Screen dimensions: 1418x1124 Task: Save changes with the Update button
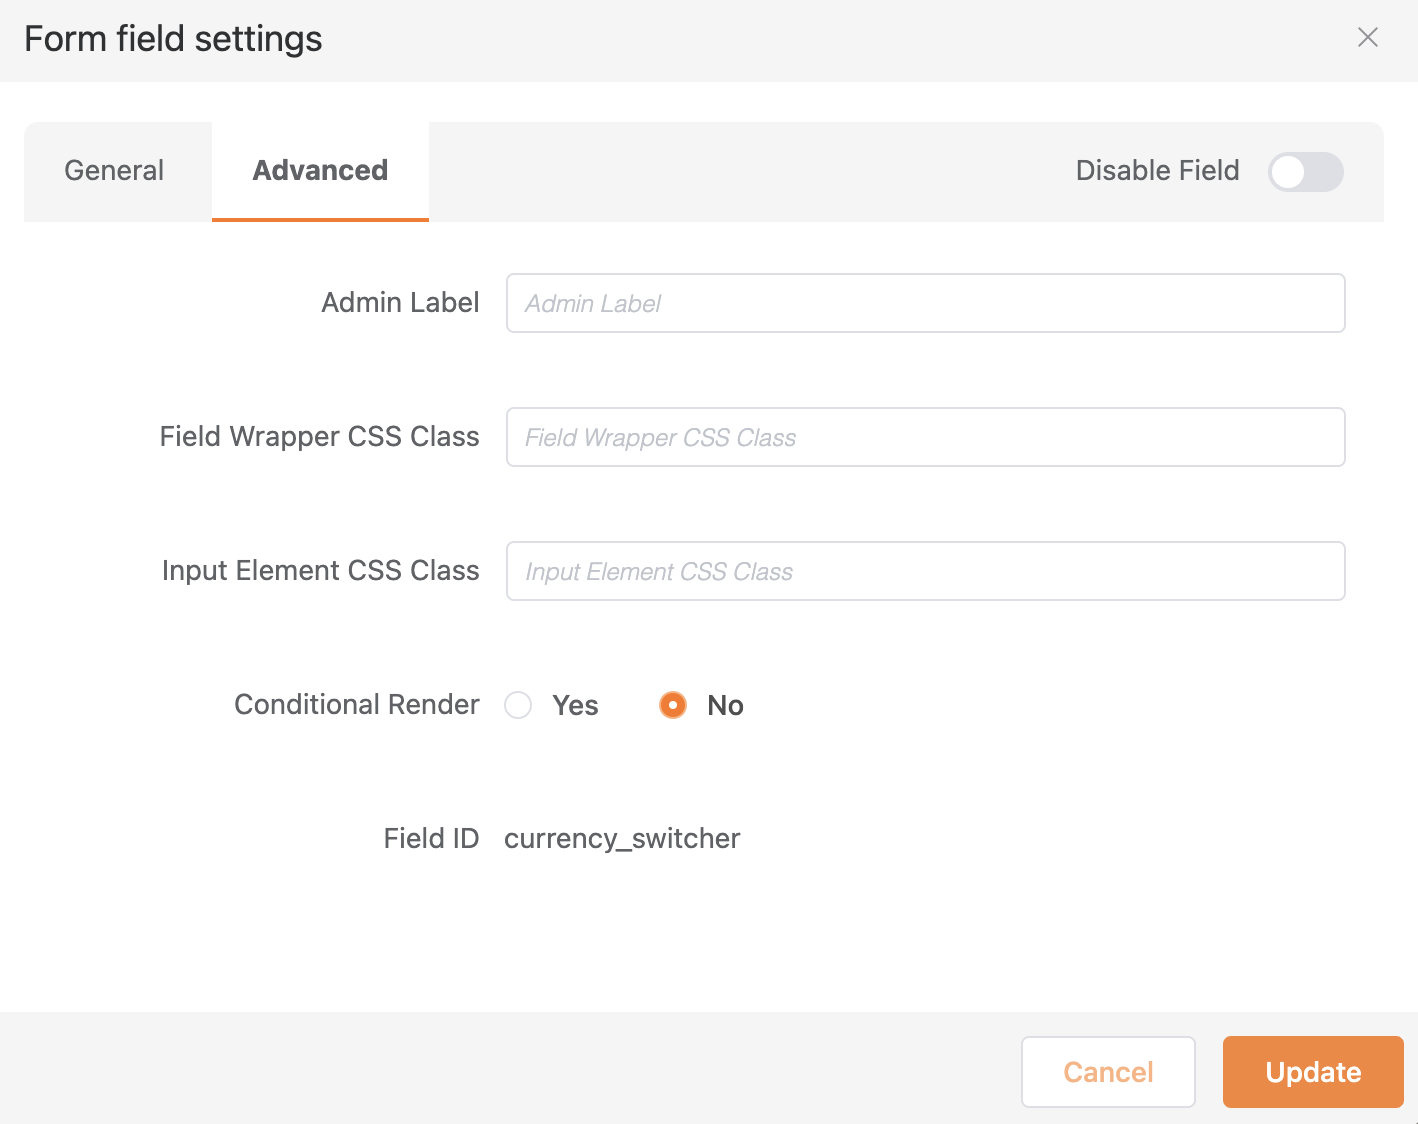coord(1312,1072)
